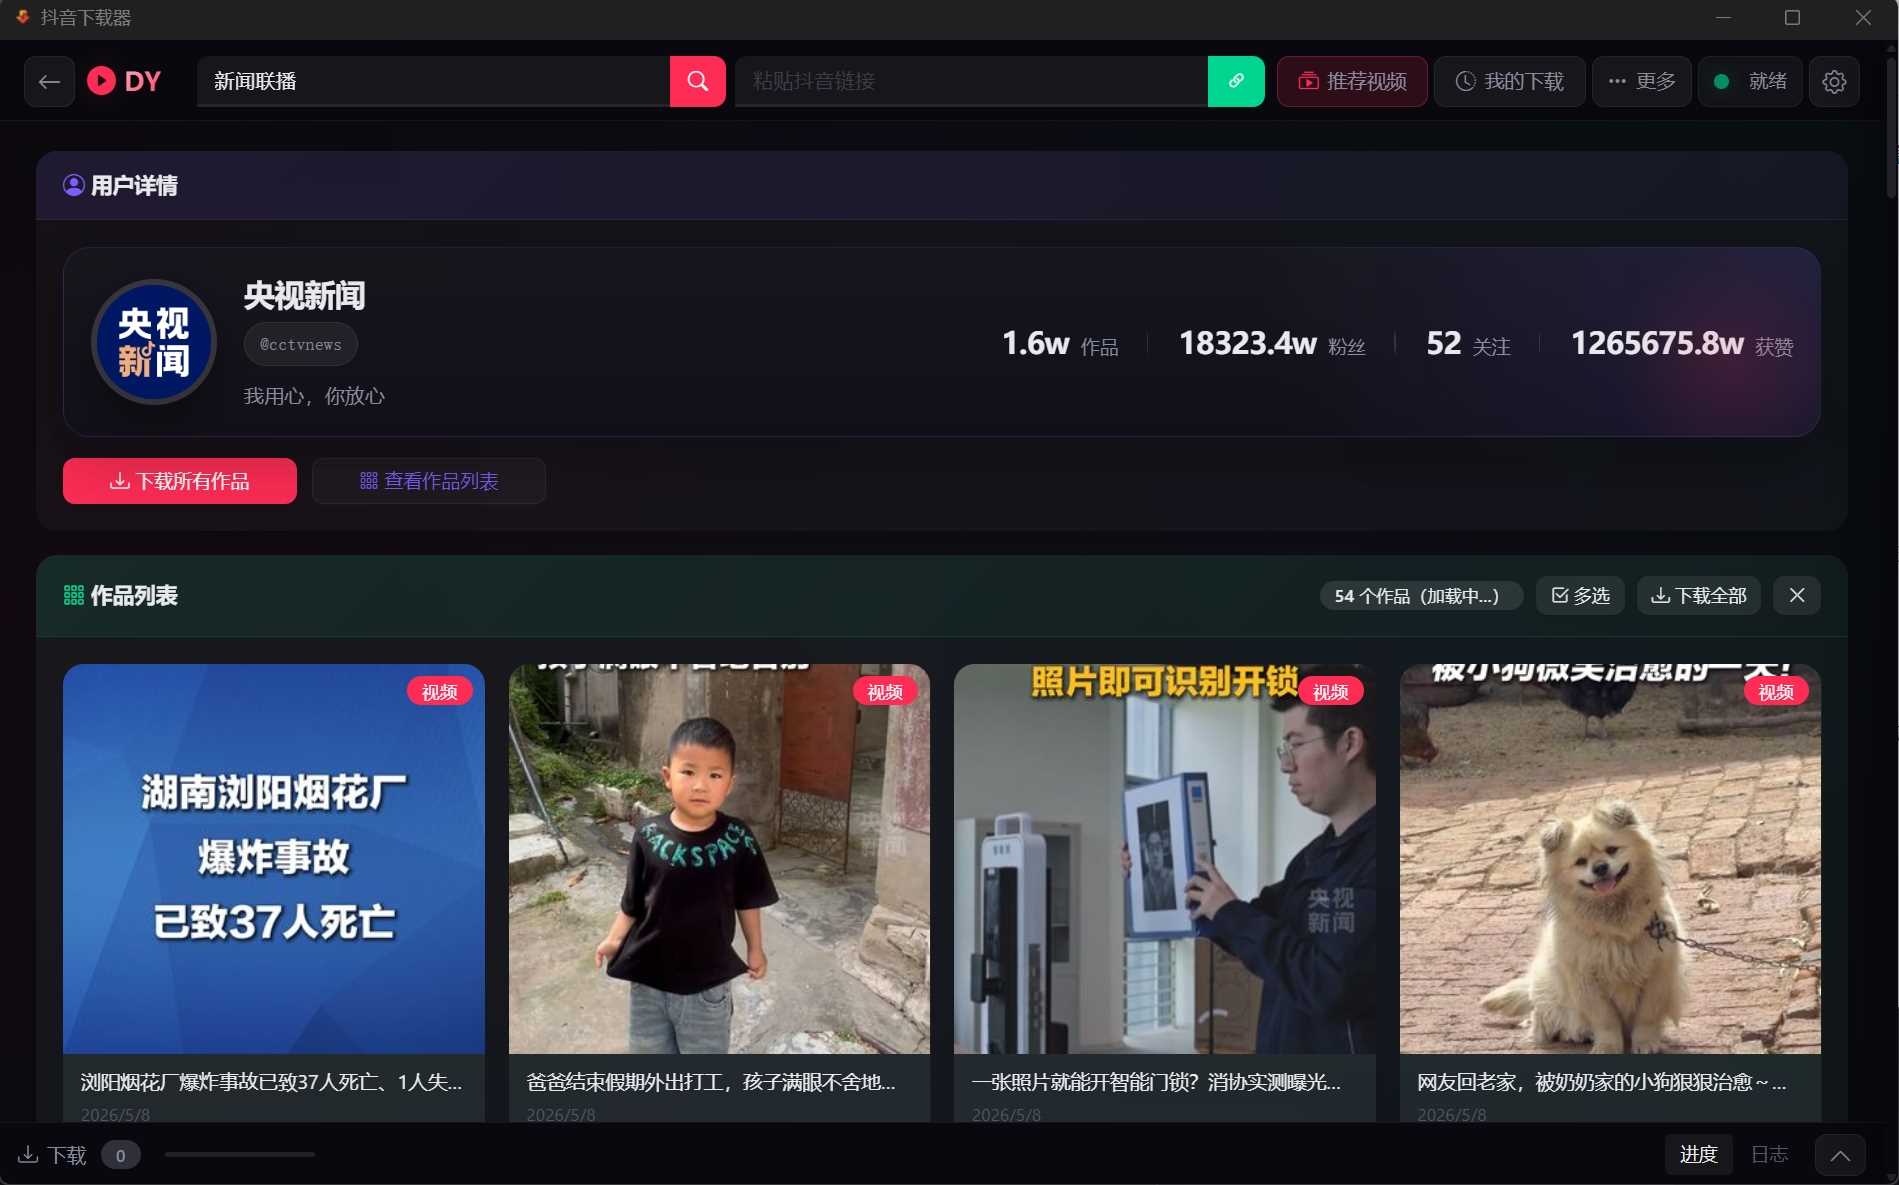1899x1185 pixels.
Task: Click the 54 个作品 (加载中...) label
Action: click(x=1421, y=596)
